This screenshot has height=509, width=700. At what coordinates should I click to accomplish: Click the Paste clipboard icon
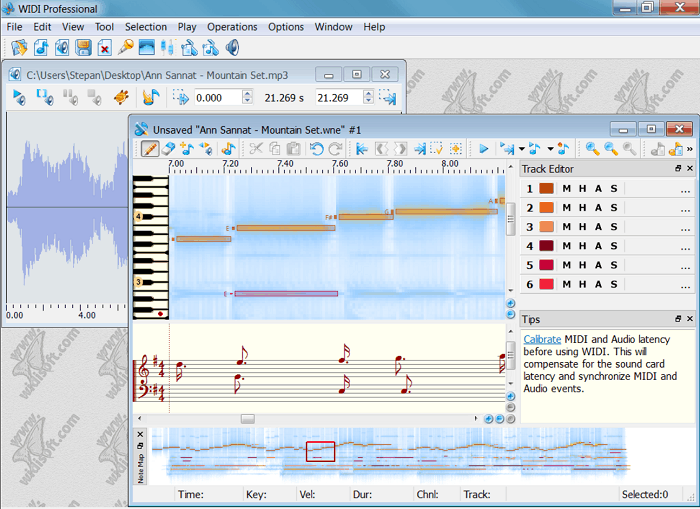(x=293, y=149)
